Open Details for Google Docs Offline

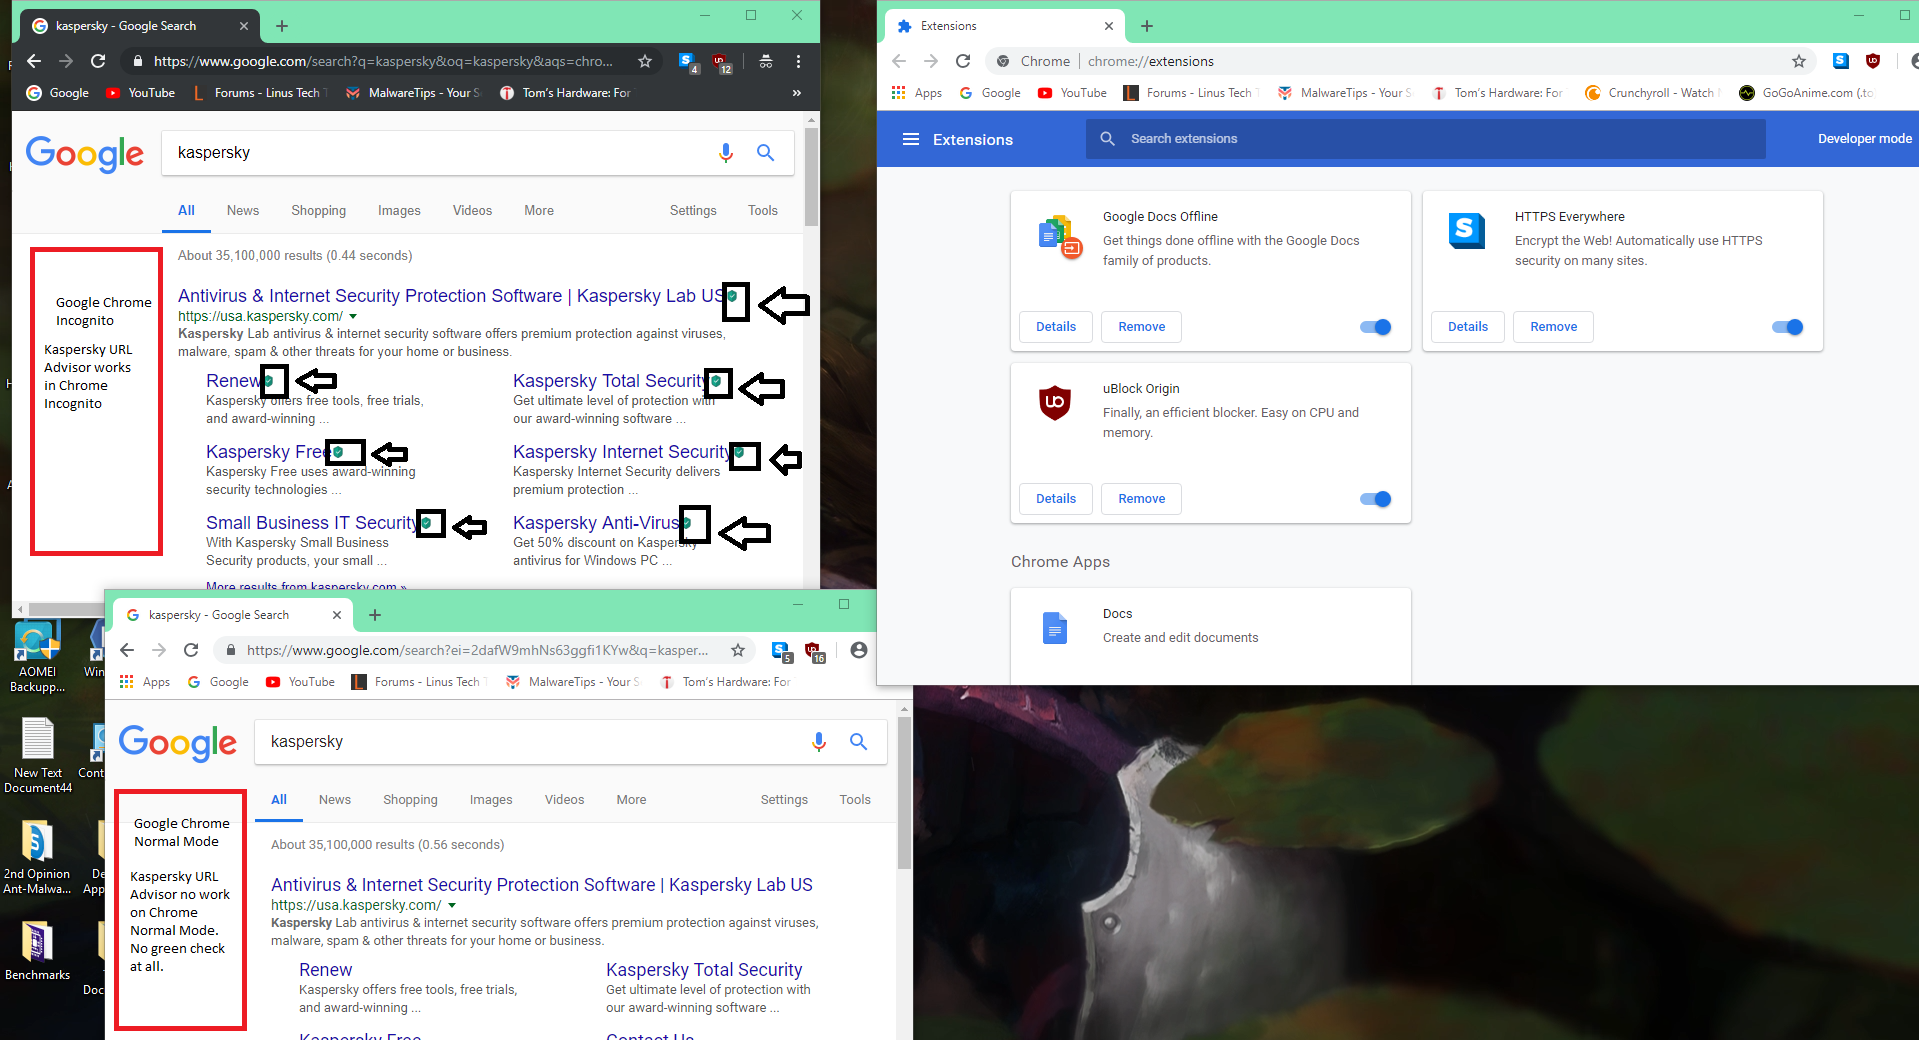[x=1056, y=327]
